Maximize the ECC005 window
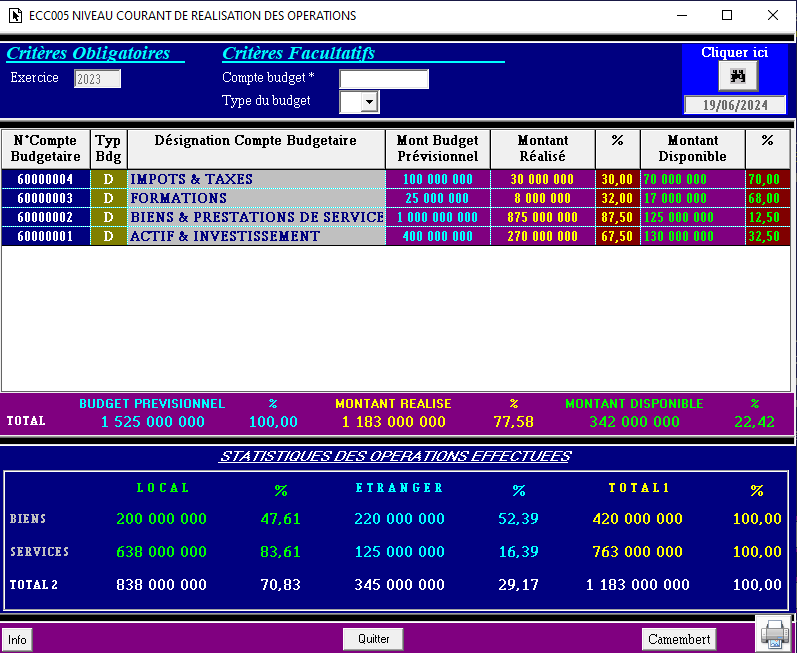Screen dimensions: 797x653 (727, 16)
